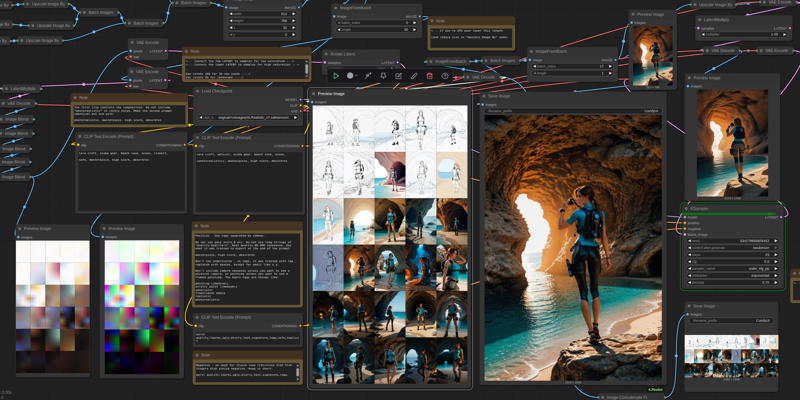Viewport: 800px width, 400px height.
Task: Click the LATENT output slot on the lower VAE Encode
Action: (166, 80)
